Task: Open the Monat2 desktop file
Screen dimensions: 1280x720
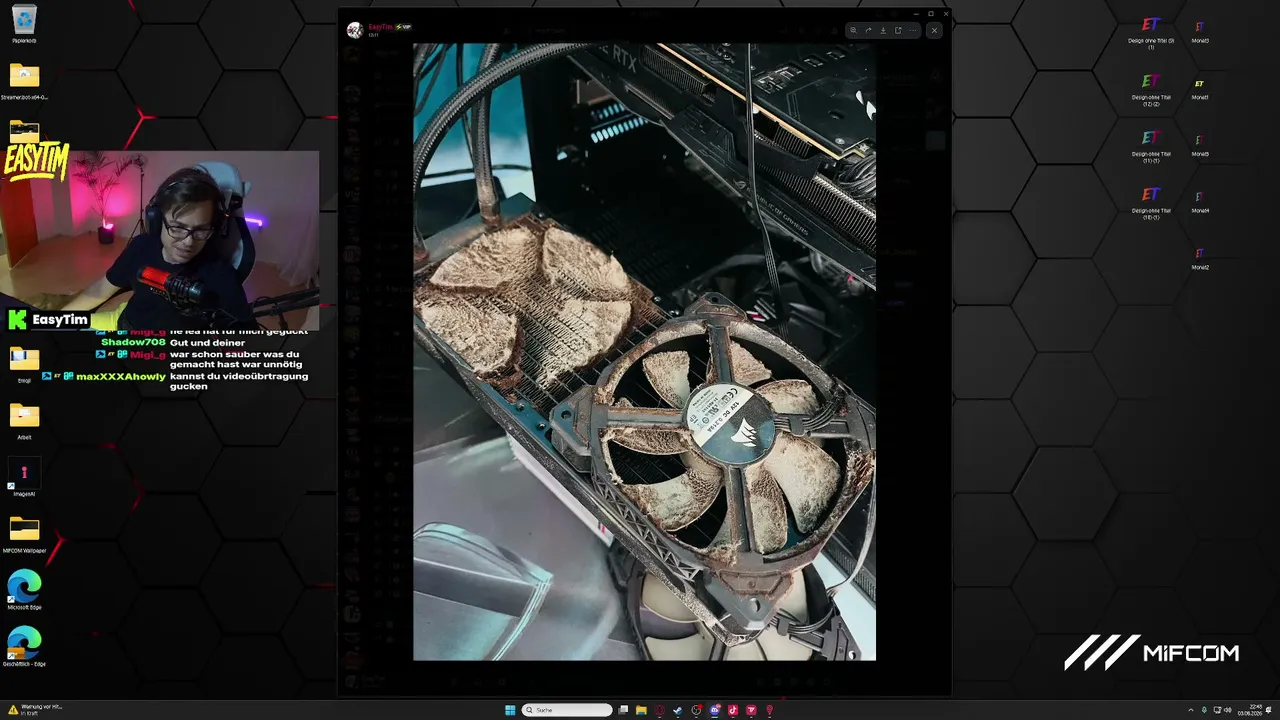Action: pyautogui.click(x=1200, y=259)
